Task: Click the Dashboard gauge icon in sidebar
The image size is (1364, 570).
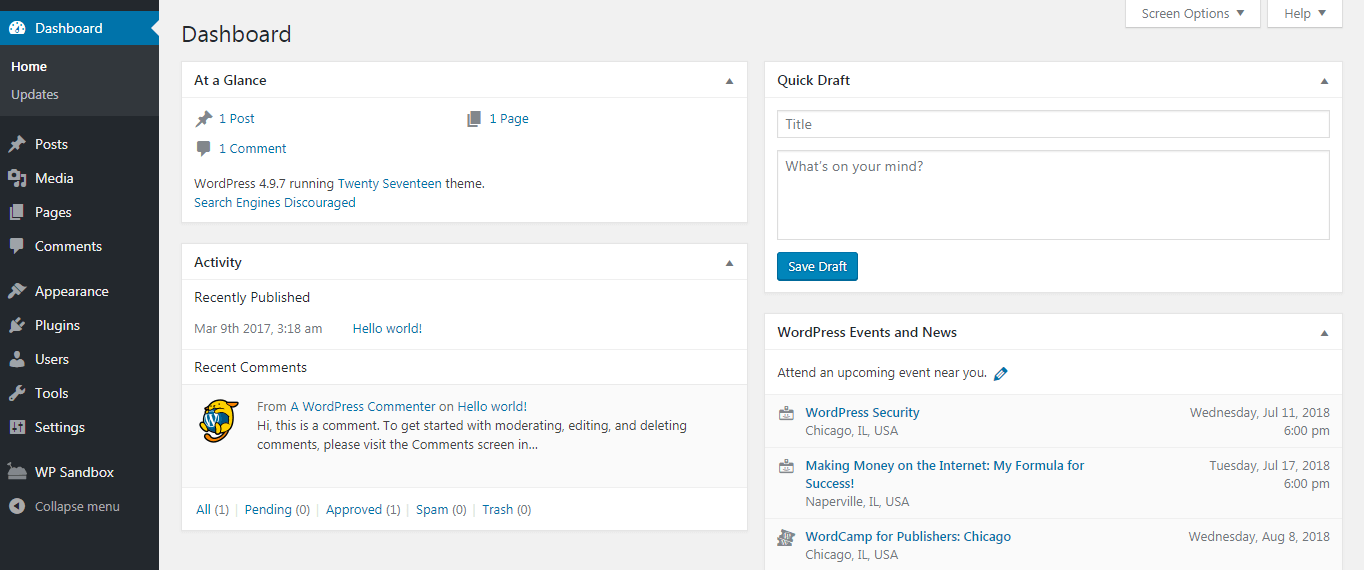Action: [17, 28]
